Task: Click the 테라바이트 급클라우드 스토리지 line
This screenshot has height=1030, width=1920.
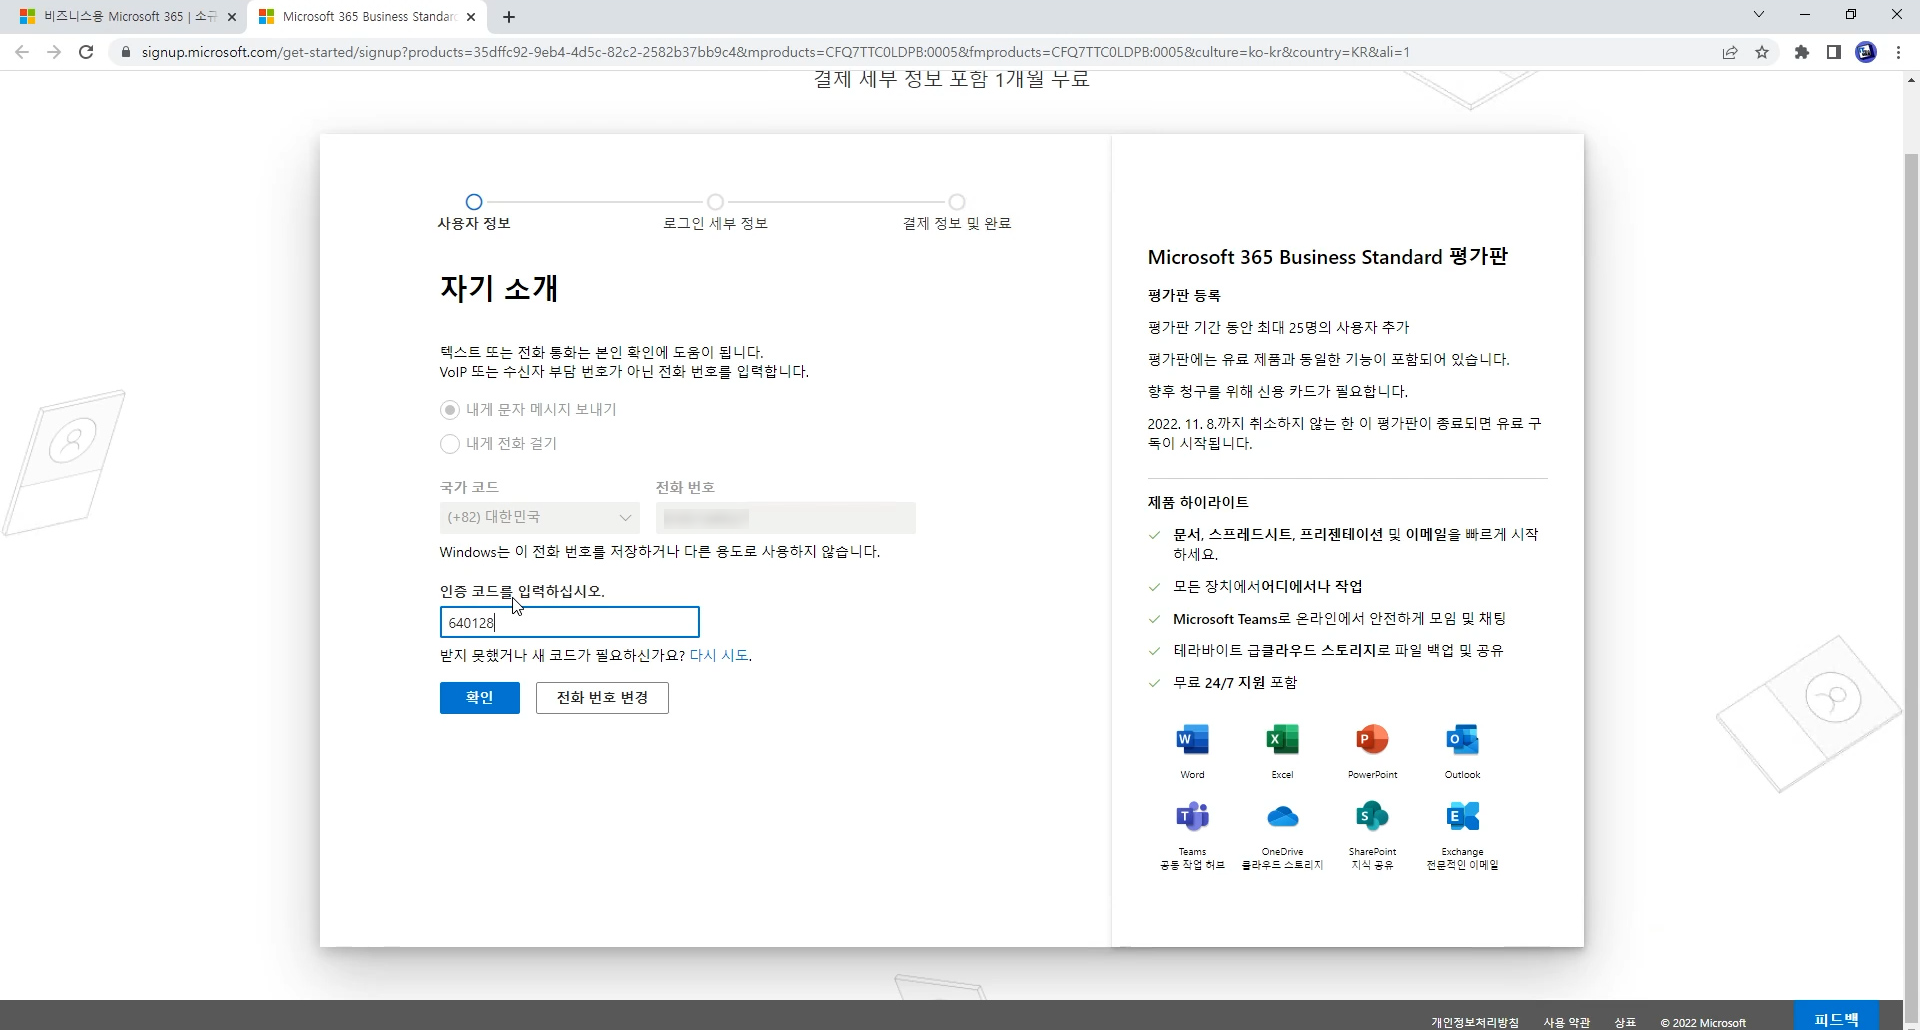Action: pyautogui.click(x=1338, y=650)
